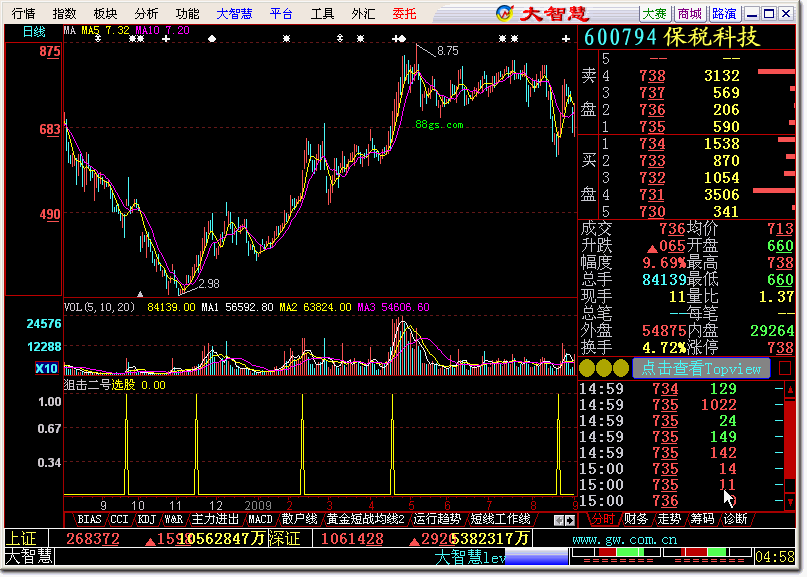Select the 诊断 tab in right panel
Screen dimensions: 807x577
(x=735, y=519)
